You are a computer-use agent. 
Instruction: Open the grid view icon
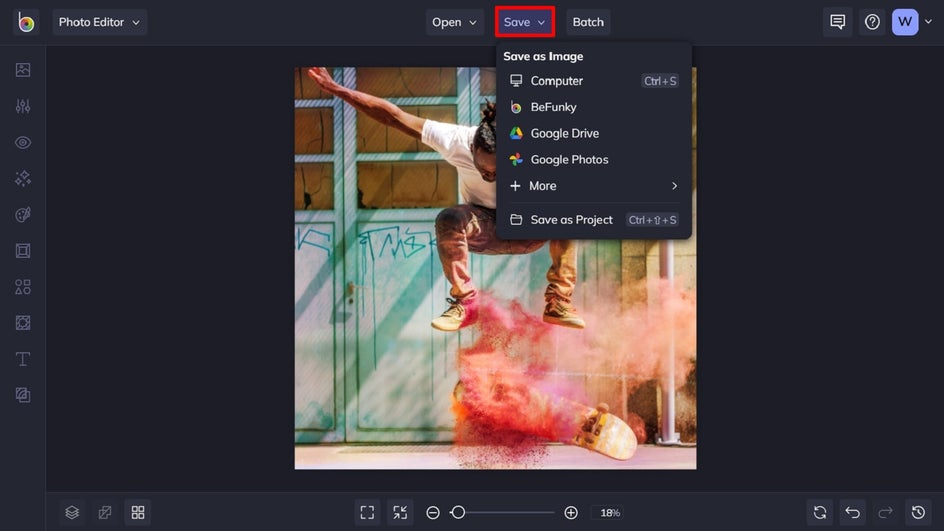138,512
